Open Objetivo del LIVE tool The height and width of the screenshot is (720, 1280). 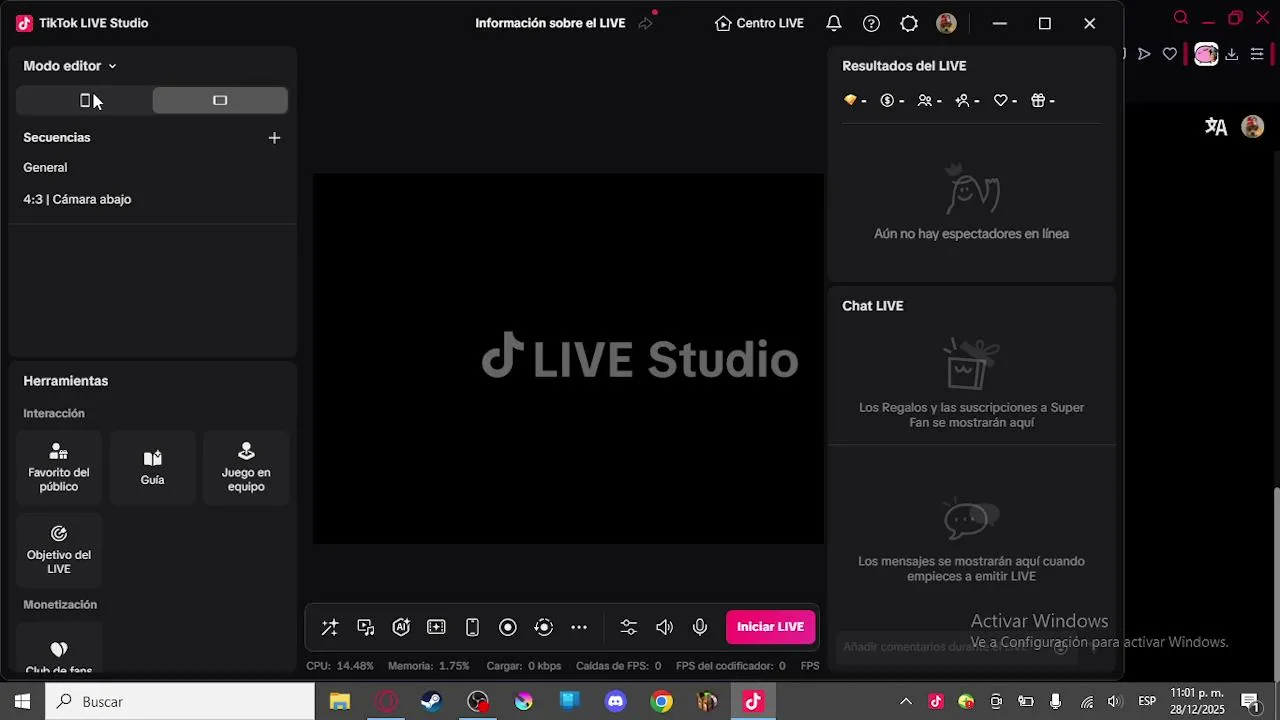[59, 549]
